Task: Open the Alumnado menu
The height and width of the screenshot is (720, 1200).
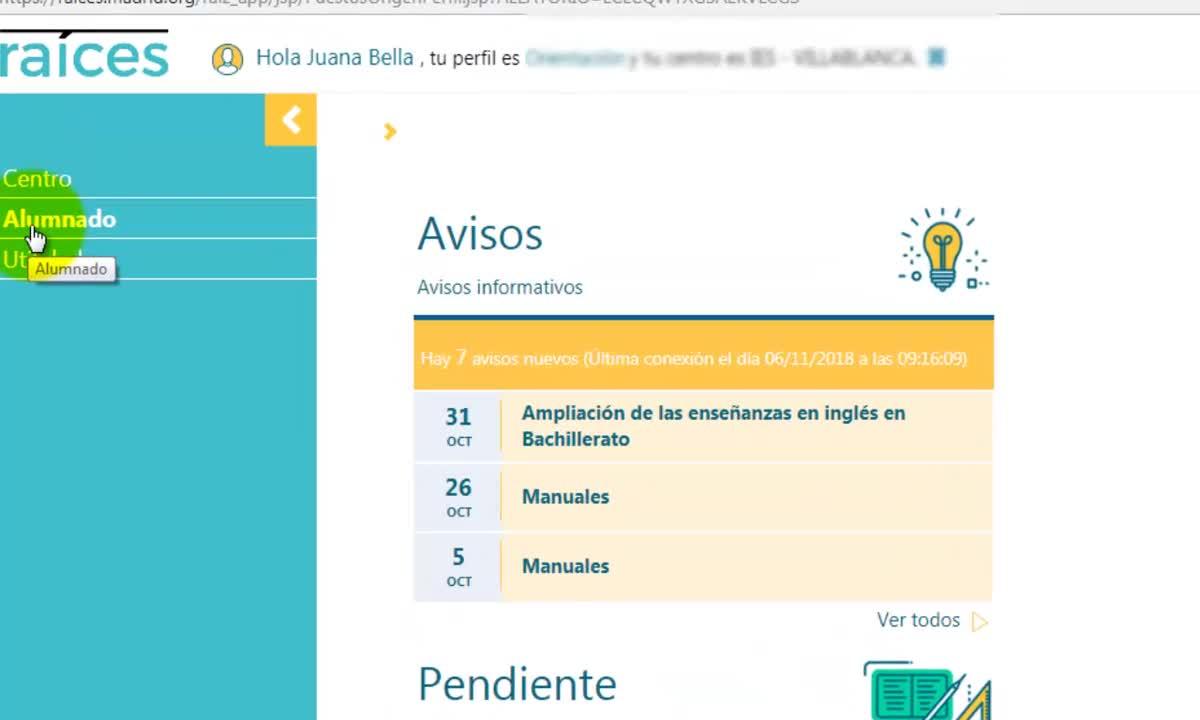Action: click(x=59, y=219)
